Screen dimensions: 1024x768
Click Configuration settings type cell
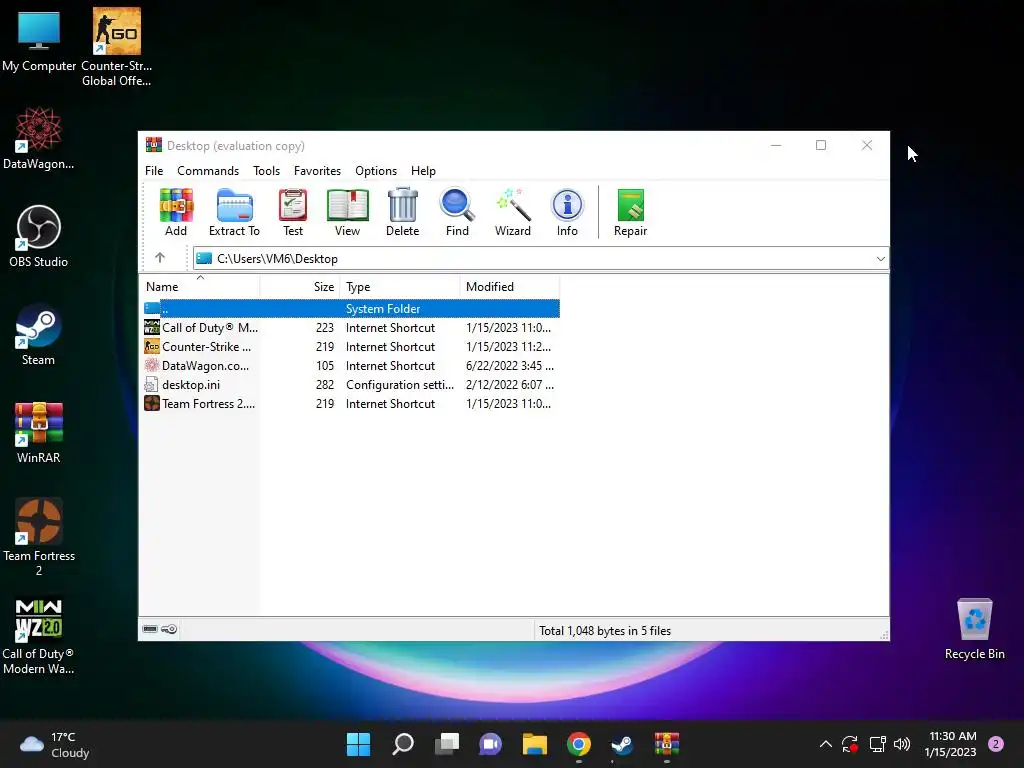tap(400, 385)
